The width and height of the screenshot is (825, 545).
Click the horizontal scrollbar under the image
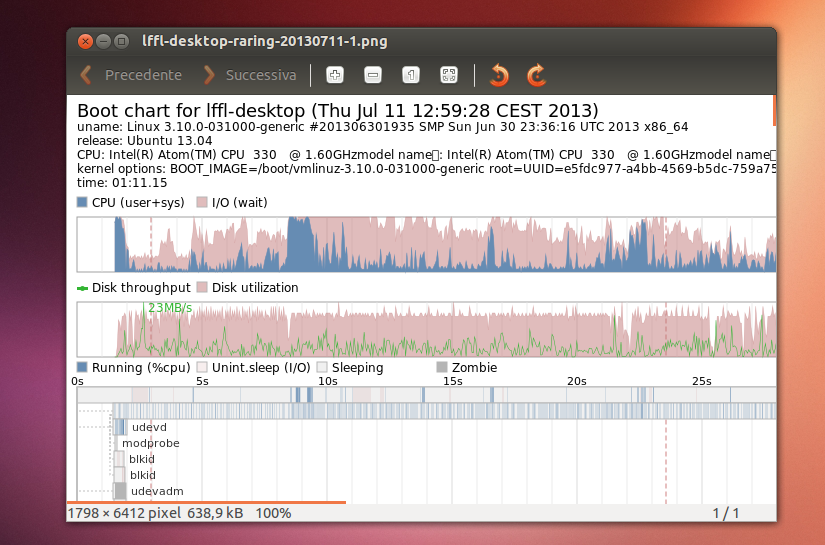point(206,501)
